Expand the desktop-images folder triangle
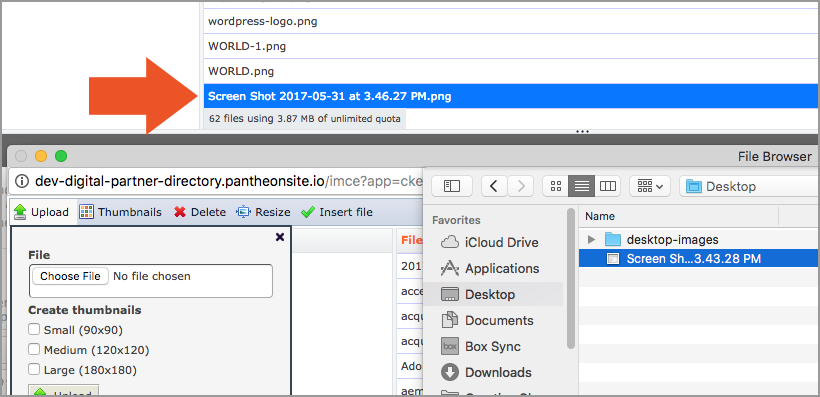820x397 pixels. coord(591,240)
